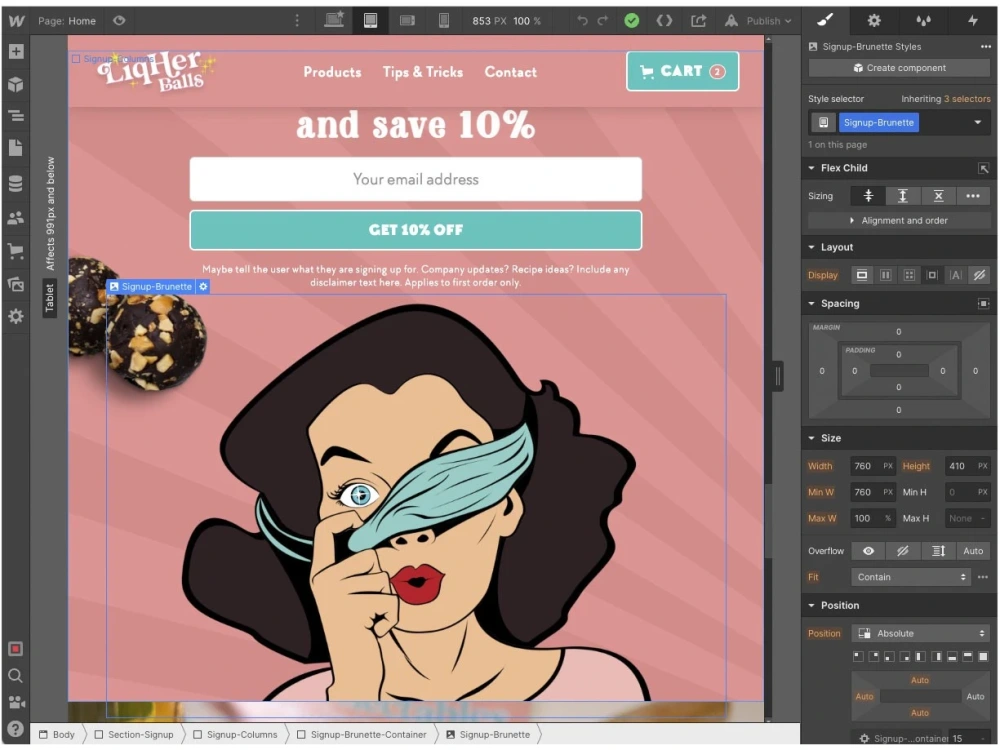Screen dimensions: 1000x750
Task: Open the CMS Collections panel
Action: pyautogui.click(x=15, y=183)
